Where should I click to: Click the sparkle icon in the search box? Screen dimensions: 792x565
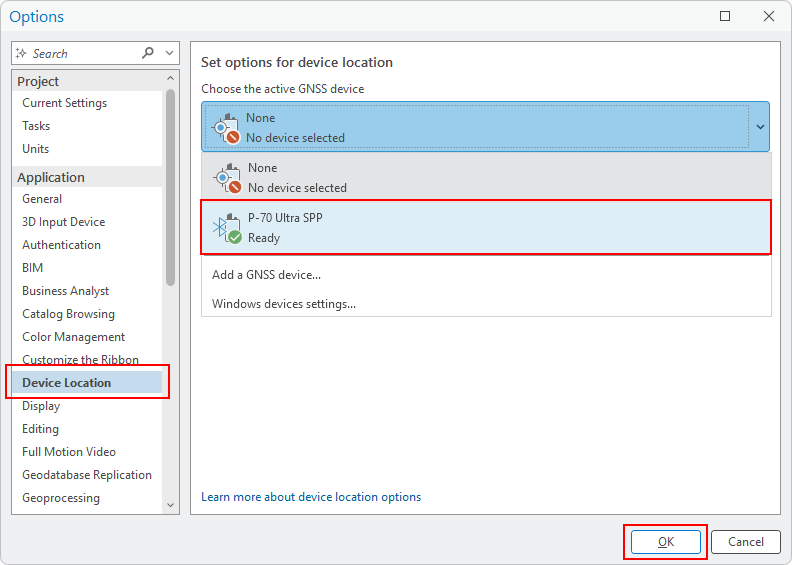[21, 53]
